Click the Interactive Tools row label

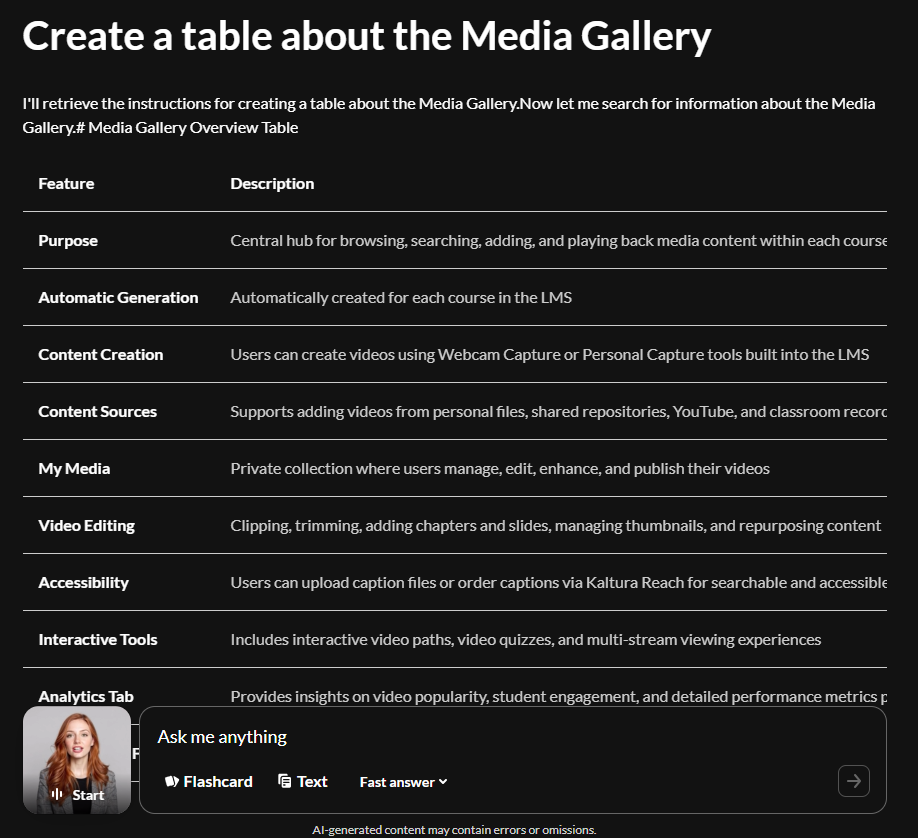pyautogui.click(x=98, y=639)
